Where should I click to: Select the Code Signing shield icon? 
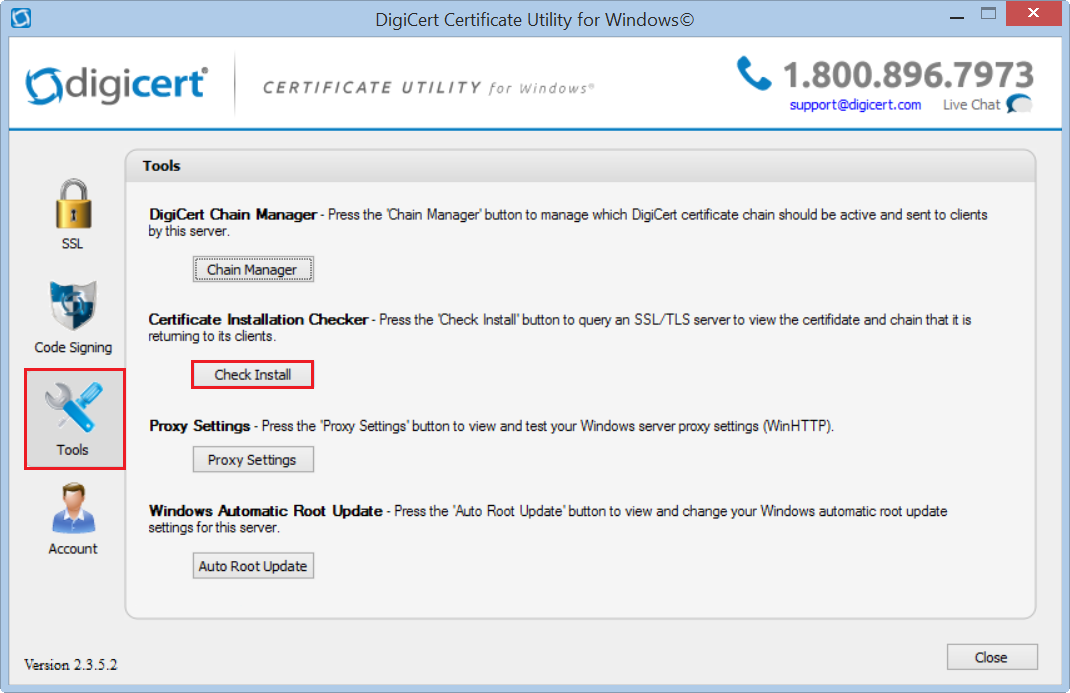tap(73, 308)
